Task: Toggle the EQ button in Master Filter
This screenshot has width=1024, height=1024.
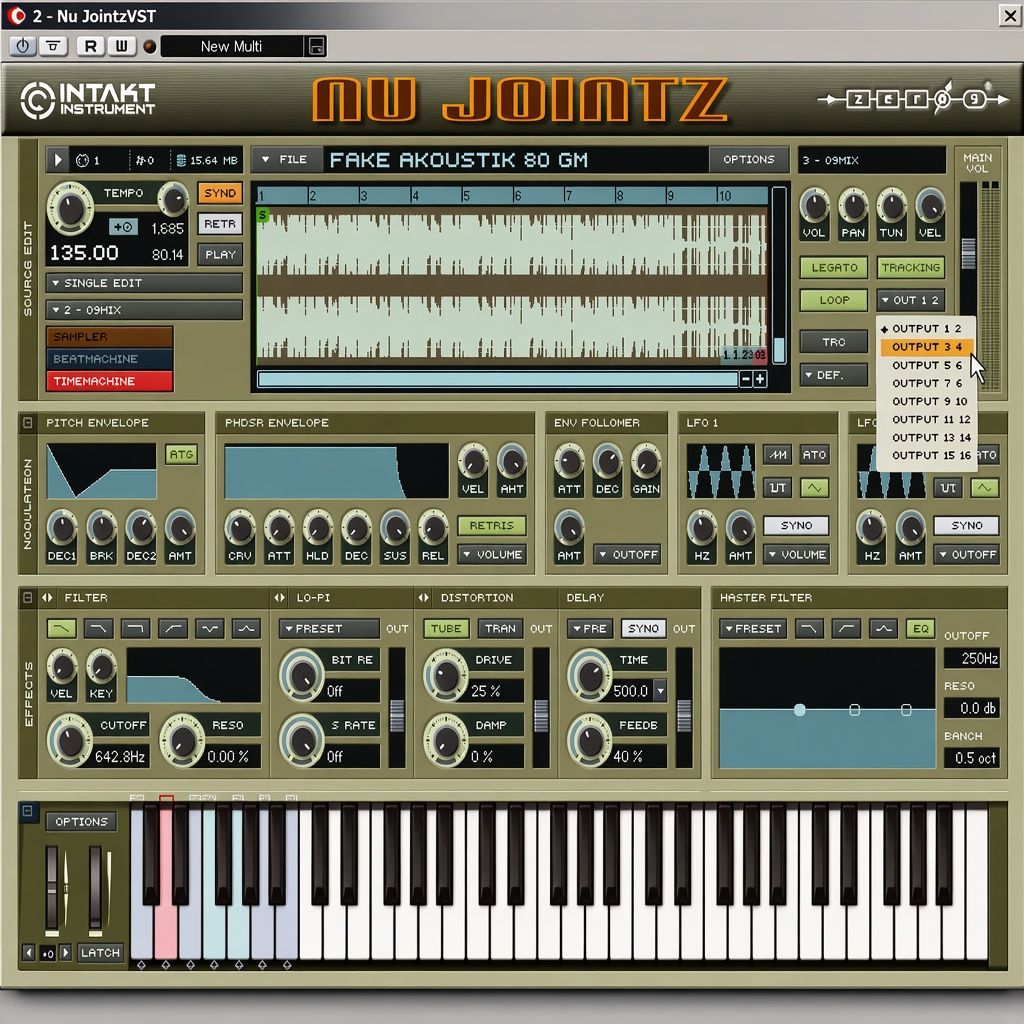Action: [920, 628]
